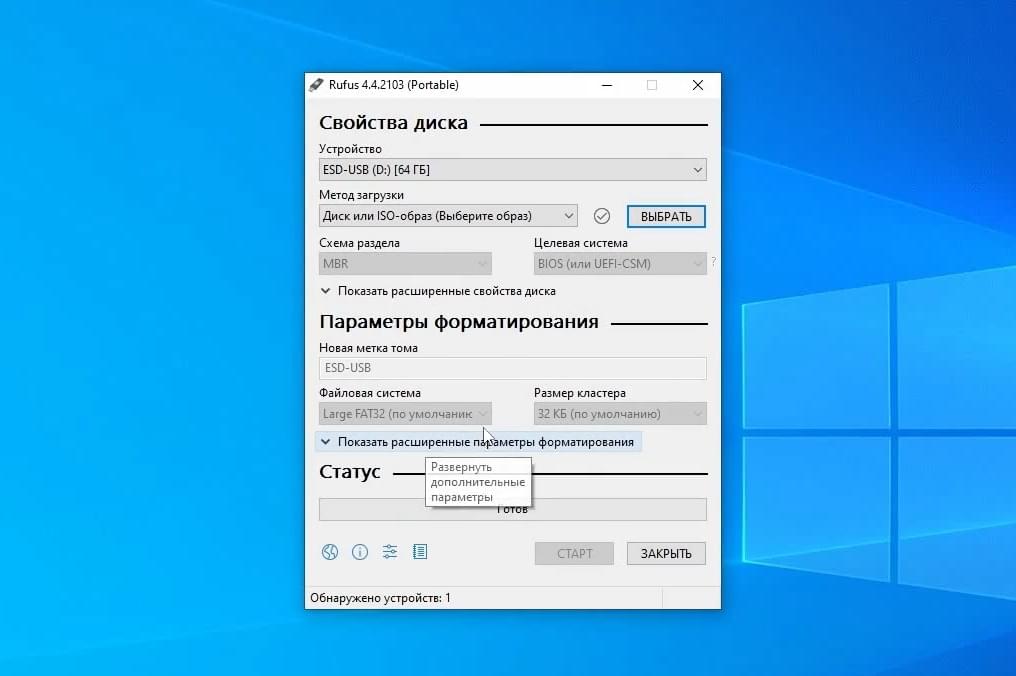Click the Свойства диска heading

(393, 122)
